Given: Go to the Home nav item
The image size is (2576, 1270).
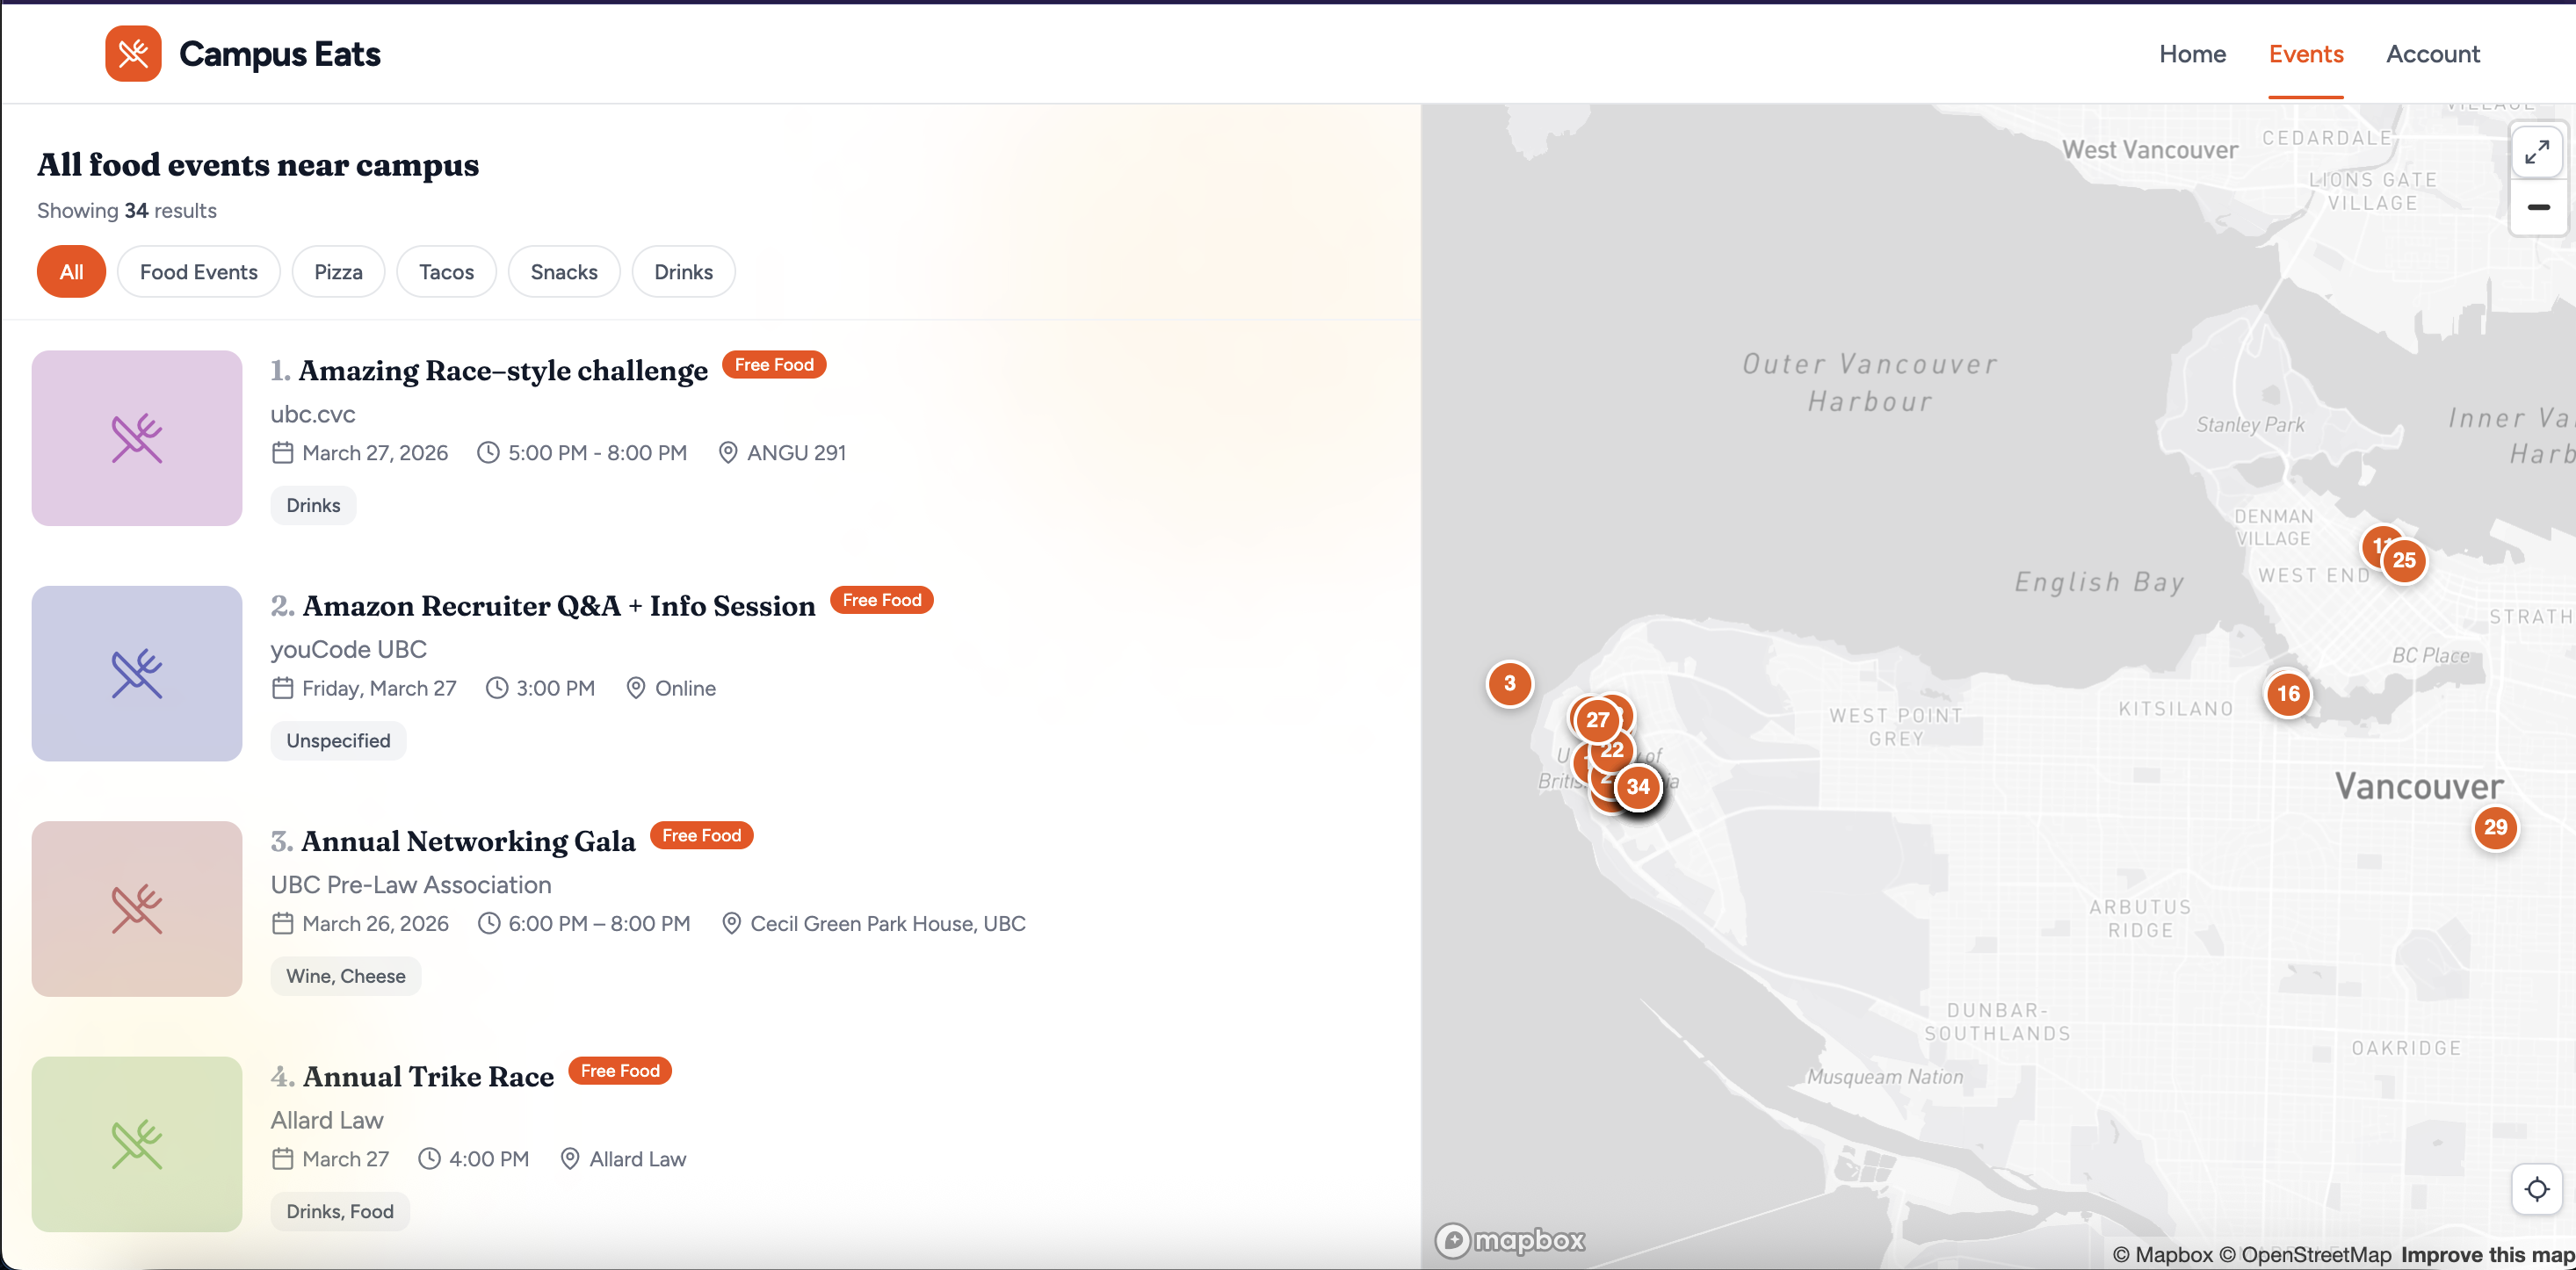Looking at the screenshot, I should point(2192,54).
